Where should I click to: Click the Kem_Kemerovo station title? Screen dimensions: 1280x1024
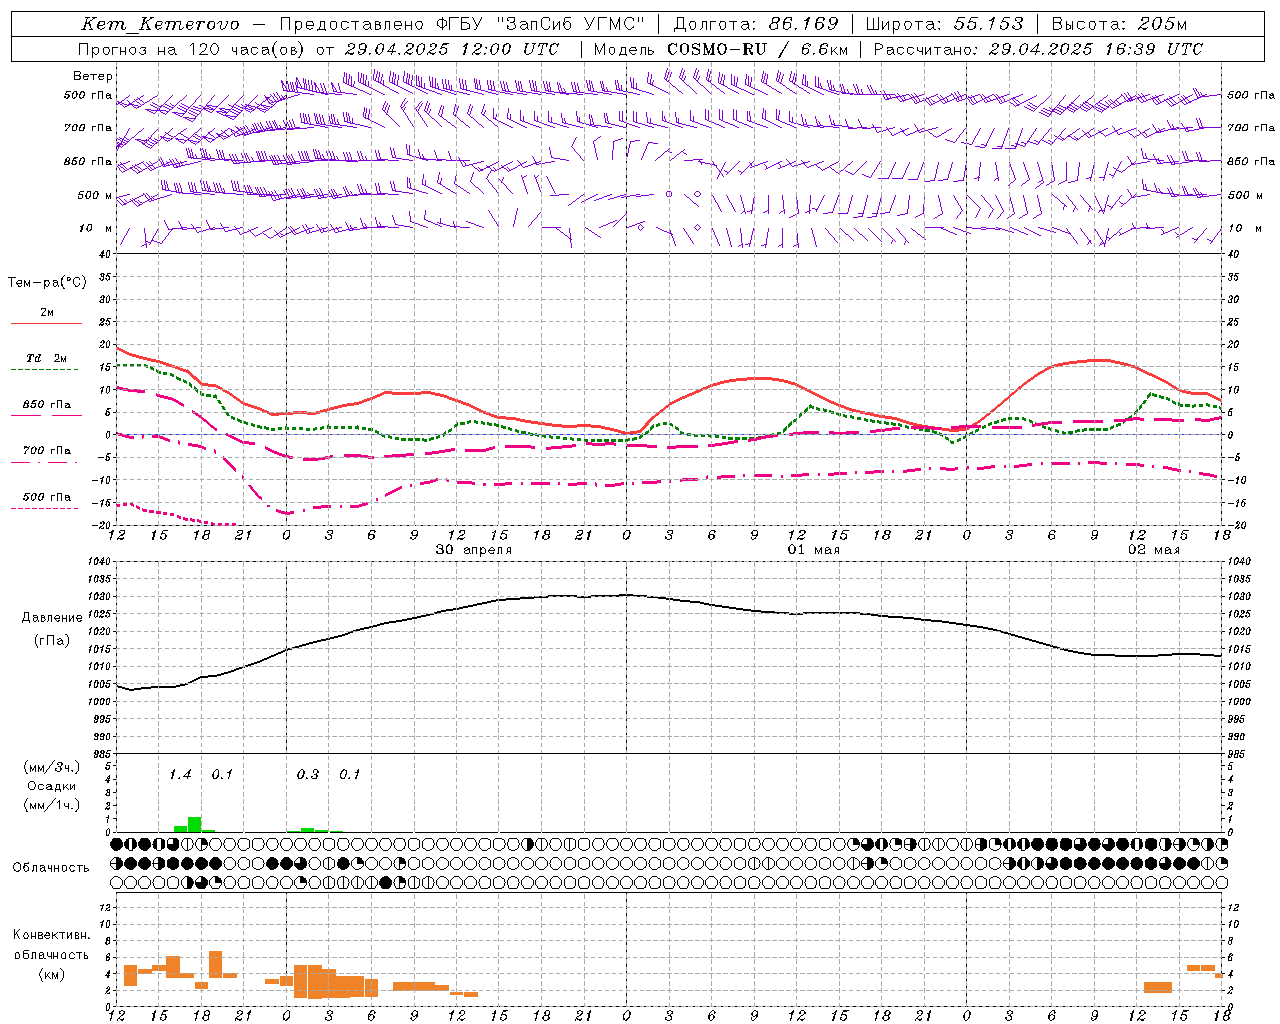click(x=160, y=24)
